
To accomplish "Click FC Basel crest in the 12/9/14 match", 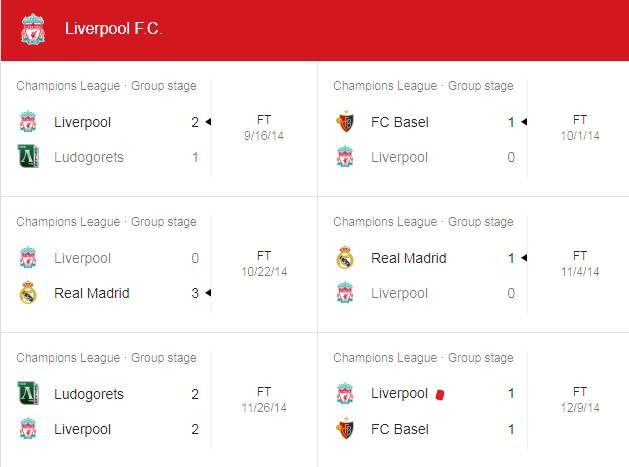I will coord(345,428).
